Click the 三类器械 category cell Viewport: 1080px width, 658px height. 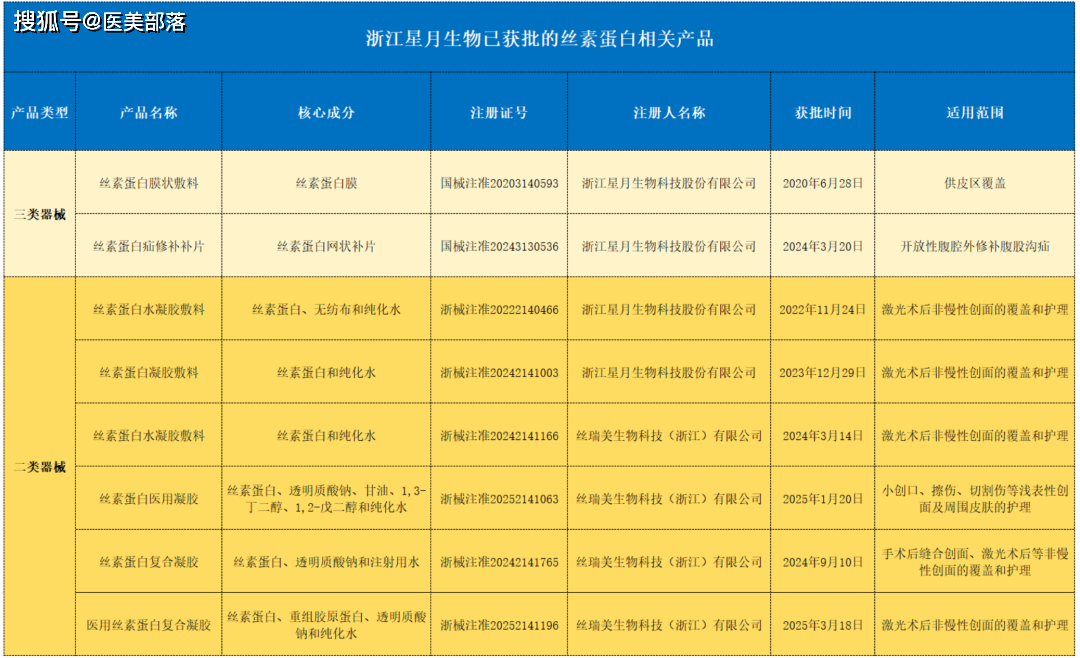pyautogui.click(x=40, y=214)
